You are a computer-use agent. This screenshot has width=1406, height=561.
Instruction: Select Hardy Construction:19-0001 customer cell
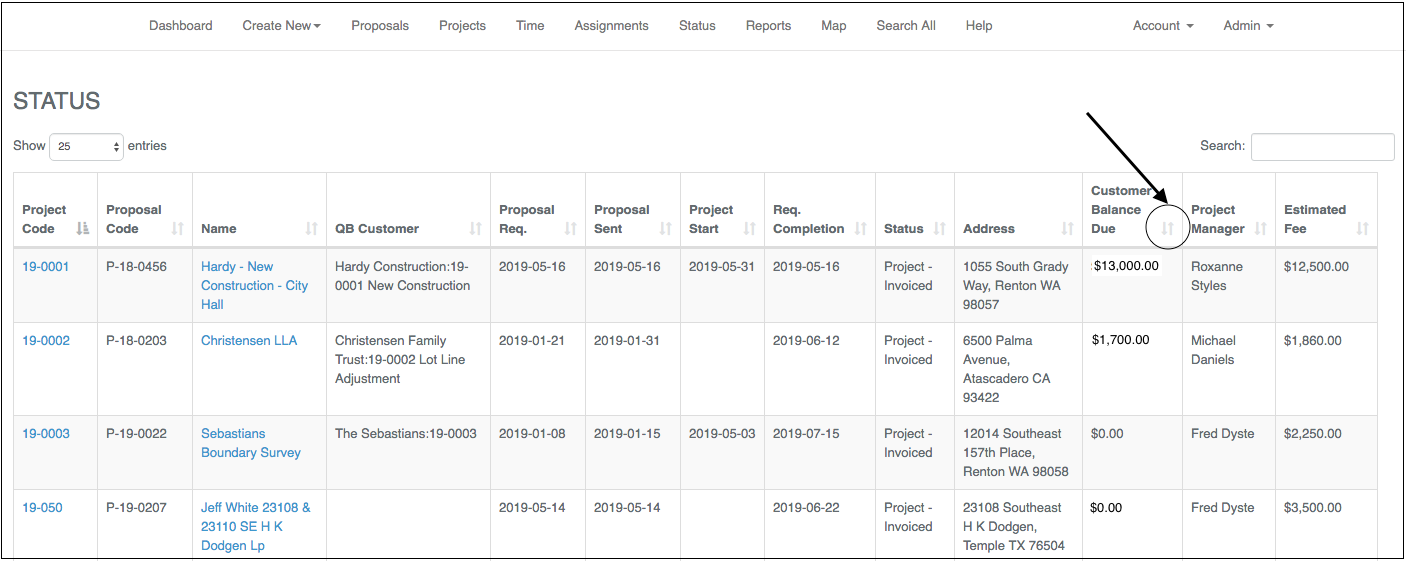pyautogui.click(x=408, y=285)
